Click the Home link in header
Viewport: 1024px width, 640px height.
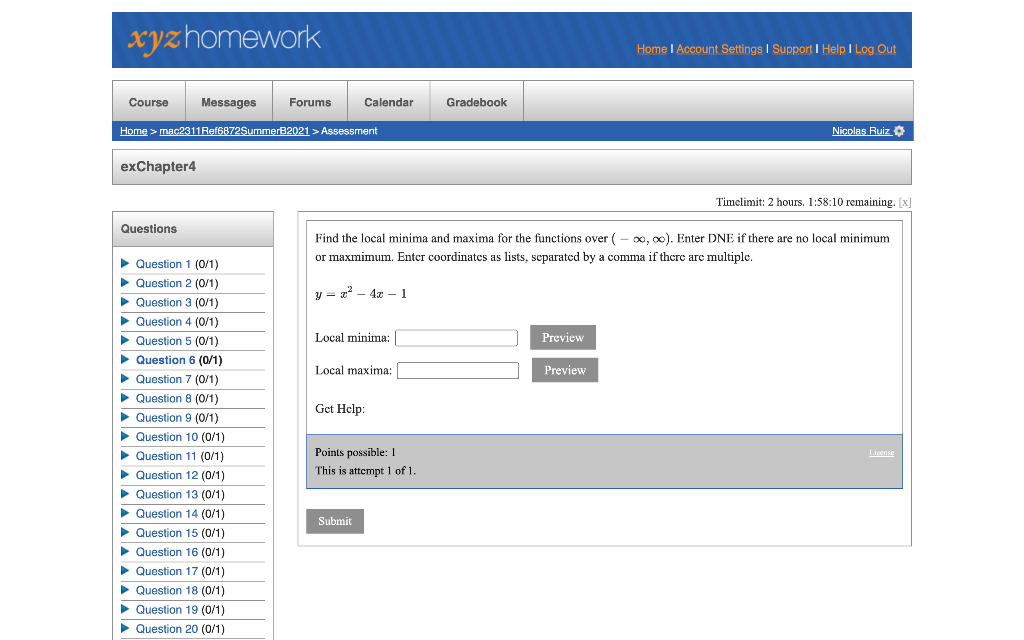[x=652, y=49]
